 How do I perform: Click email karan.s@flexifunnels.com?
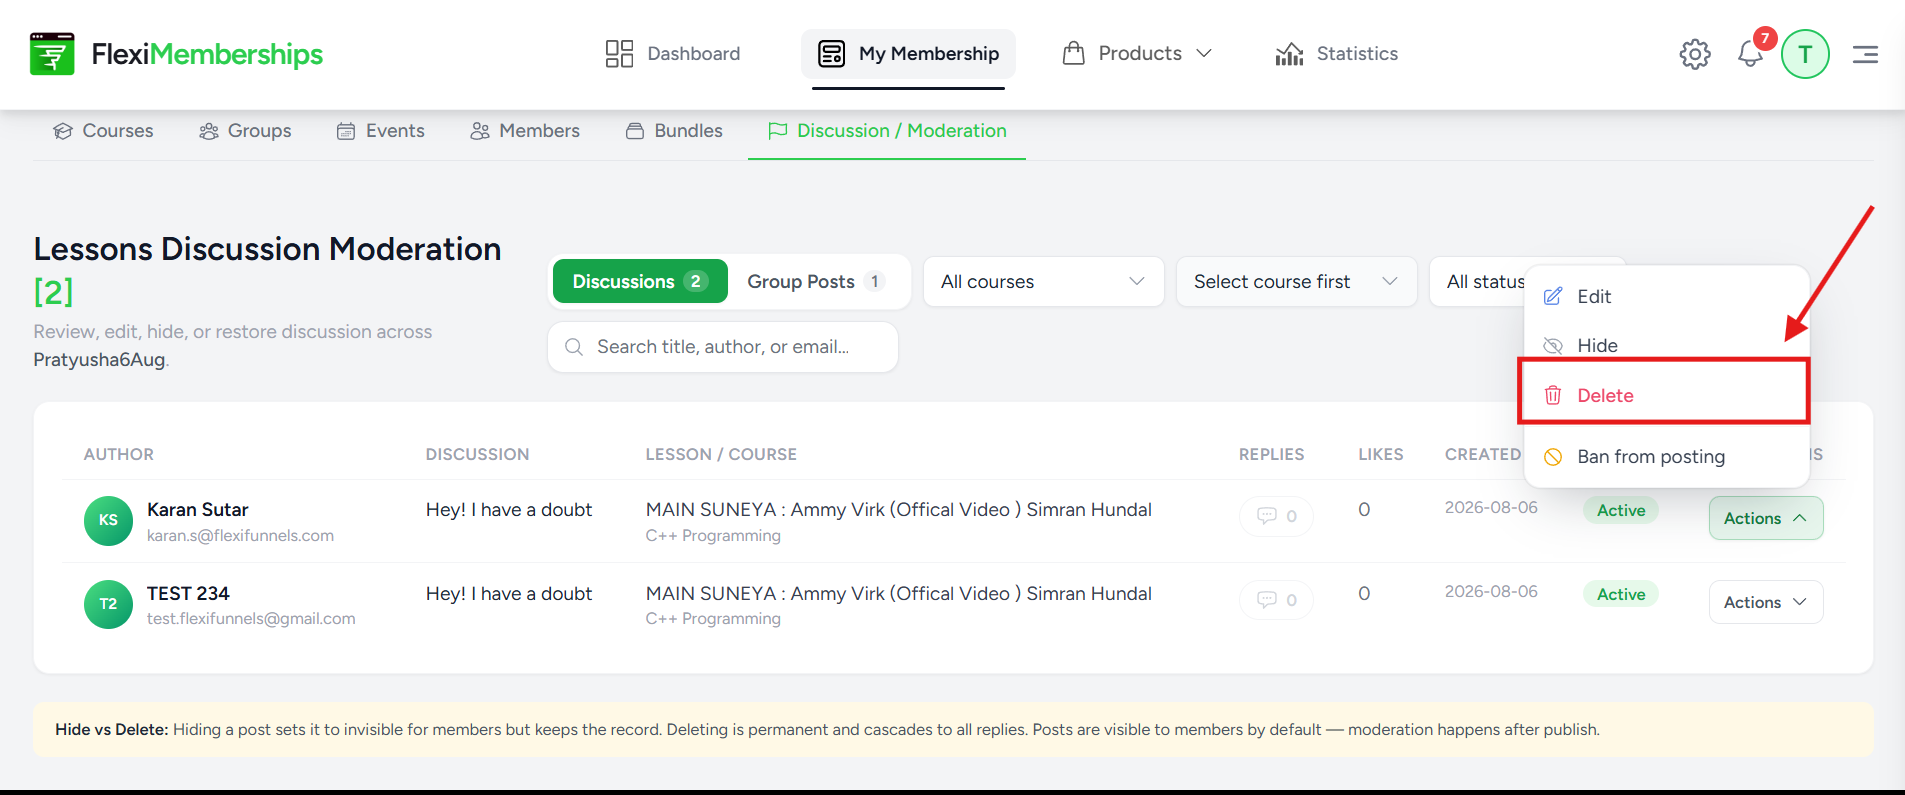[x=240, y=536]
